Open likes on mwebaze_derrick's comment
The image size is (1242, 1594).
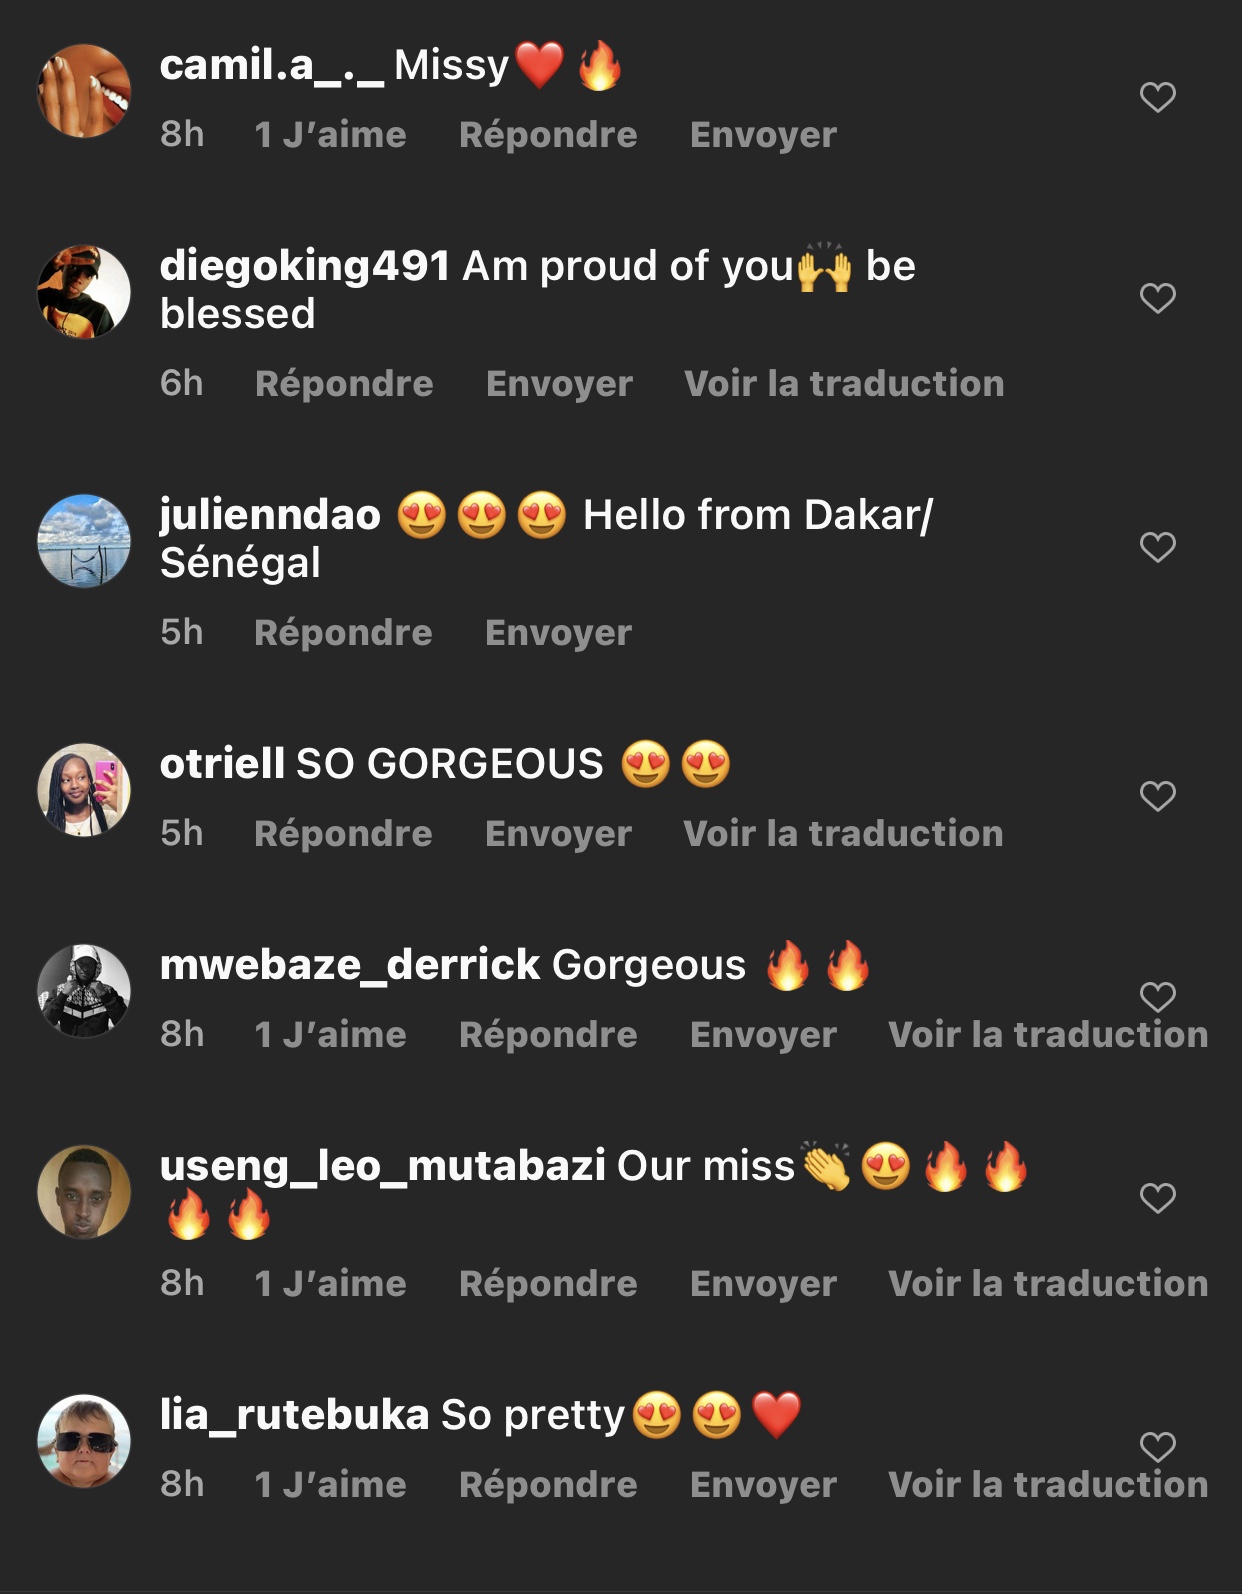point(330,1035)
